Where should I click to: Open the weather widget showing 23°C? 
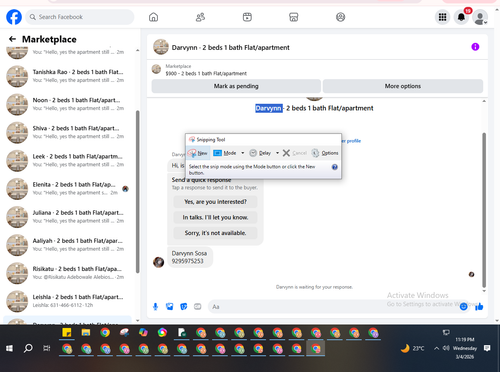pos(413,349)
